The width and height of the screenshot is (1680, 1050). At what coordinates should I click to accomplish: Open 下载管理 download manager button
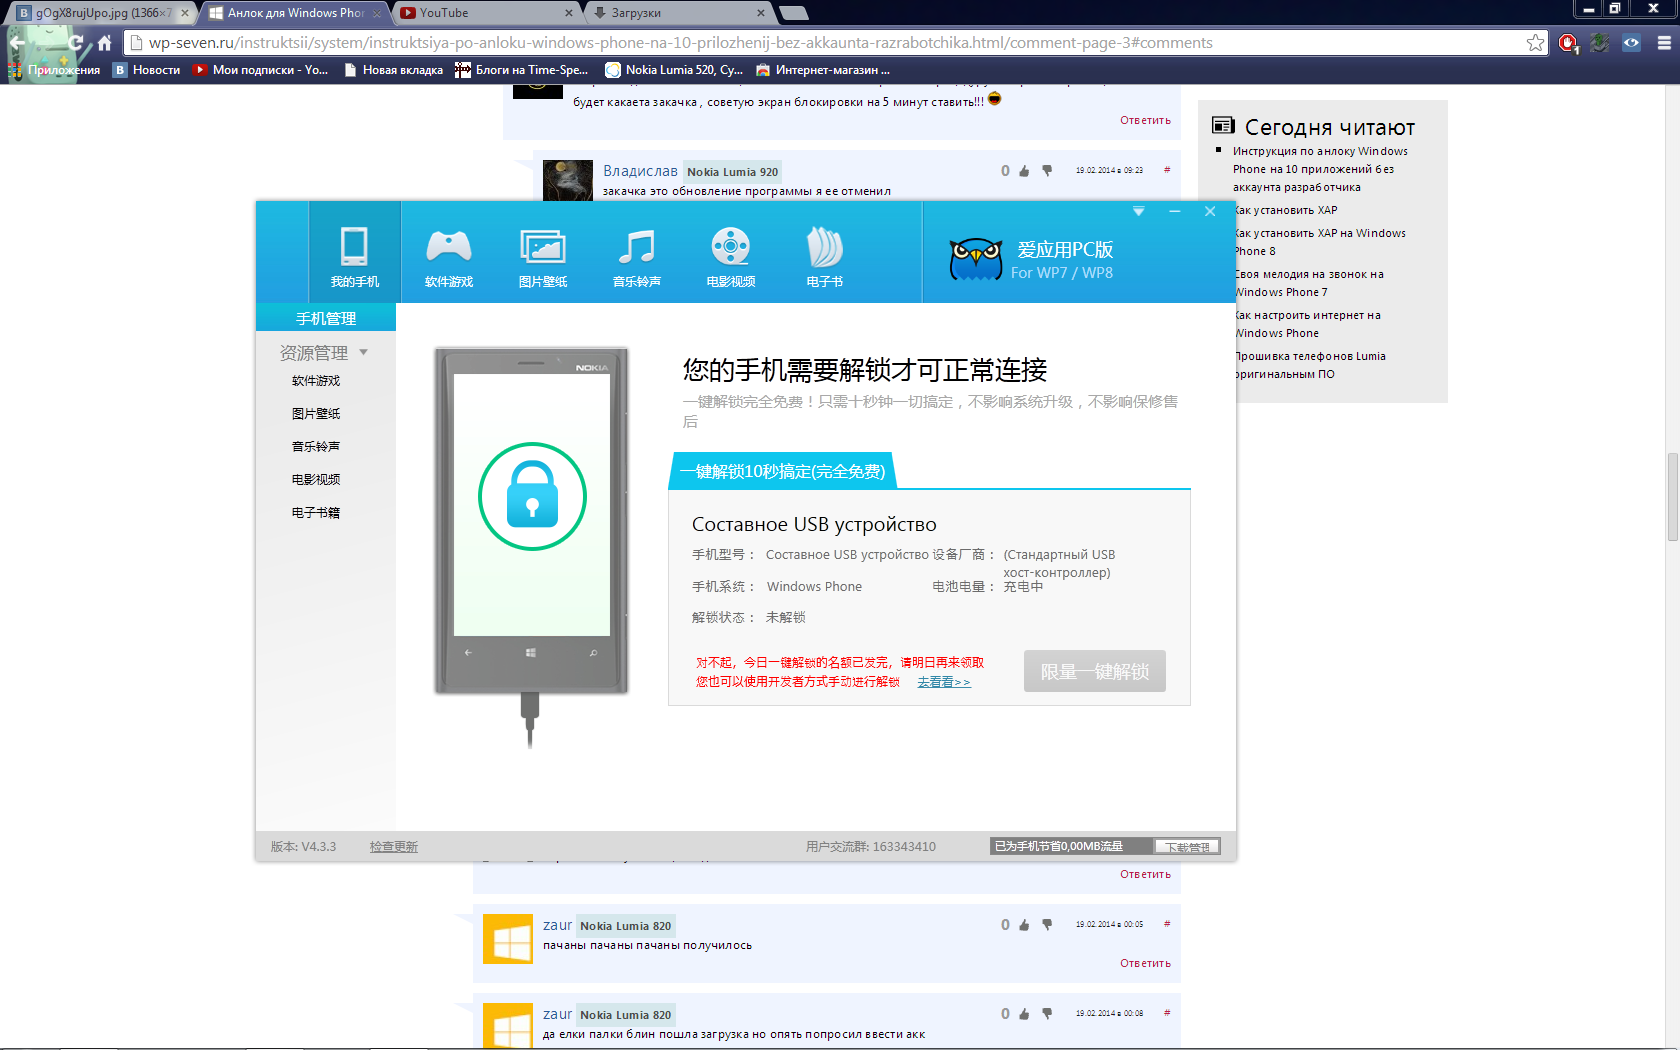1187,847
